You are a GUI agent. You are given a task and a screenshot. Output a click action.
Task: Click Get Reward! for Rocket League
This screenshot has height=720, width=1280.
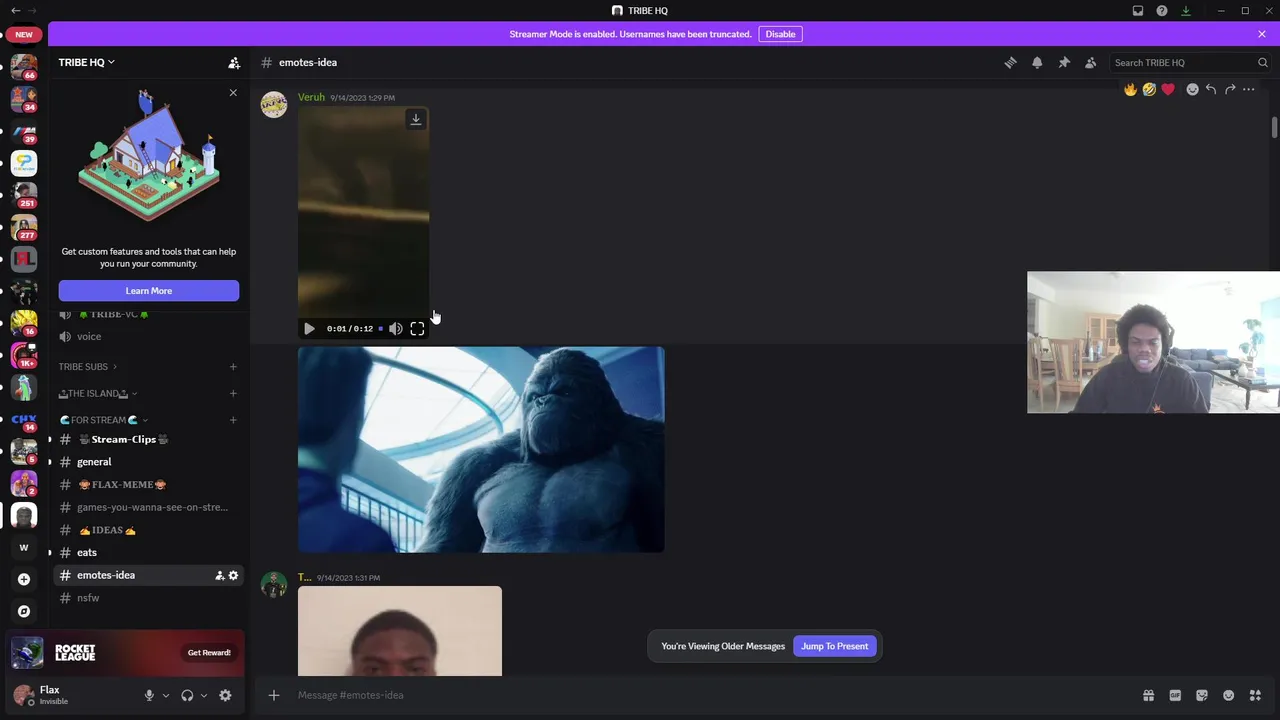(x=209, y=653)
